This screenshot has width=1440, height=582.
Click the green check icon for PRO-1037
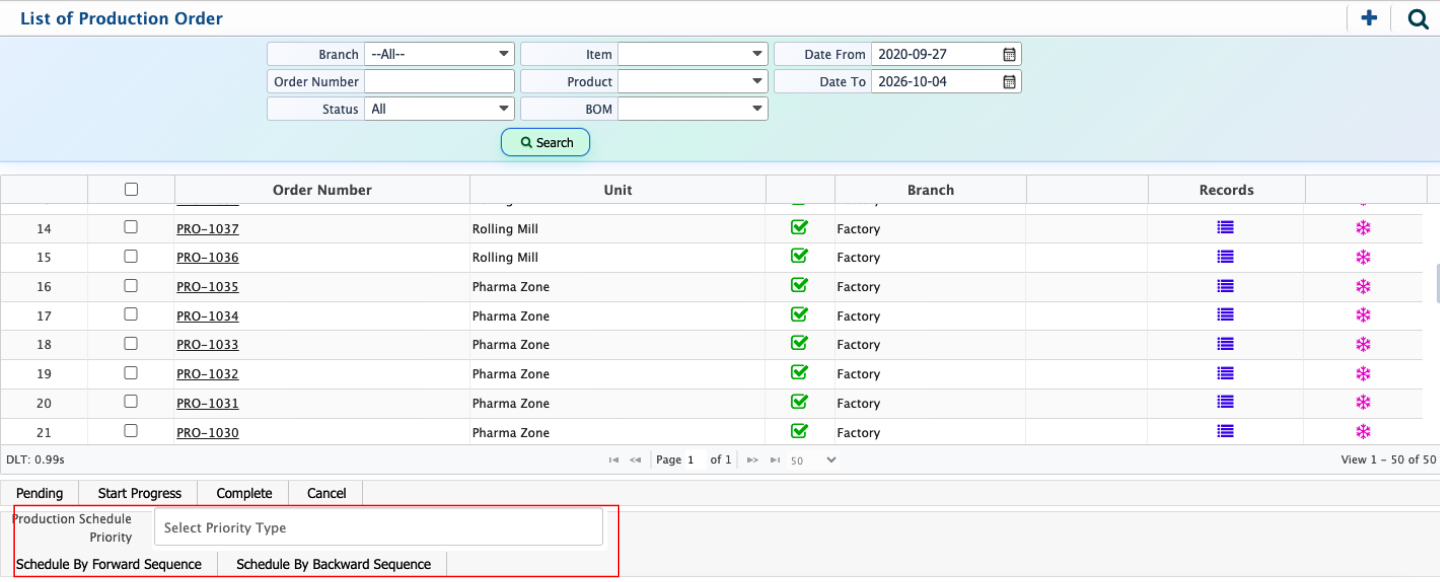pos(799,227)
